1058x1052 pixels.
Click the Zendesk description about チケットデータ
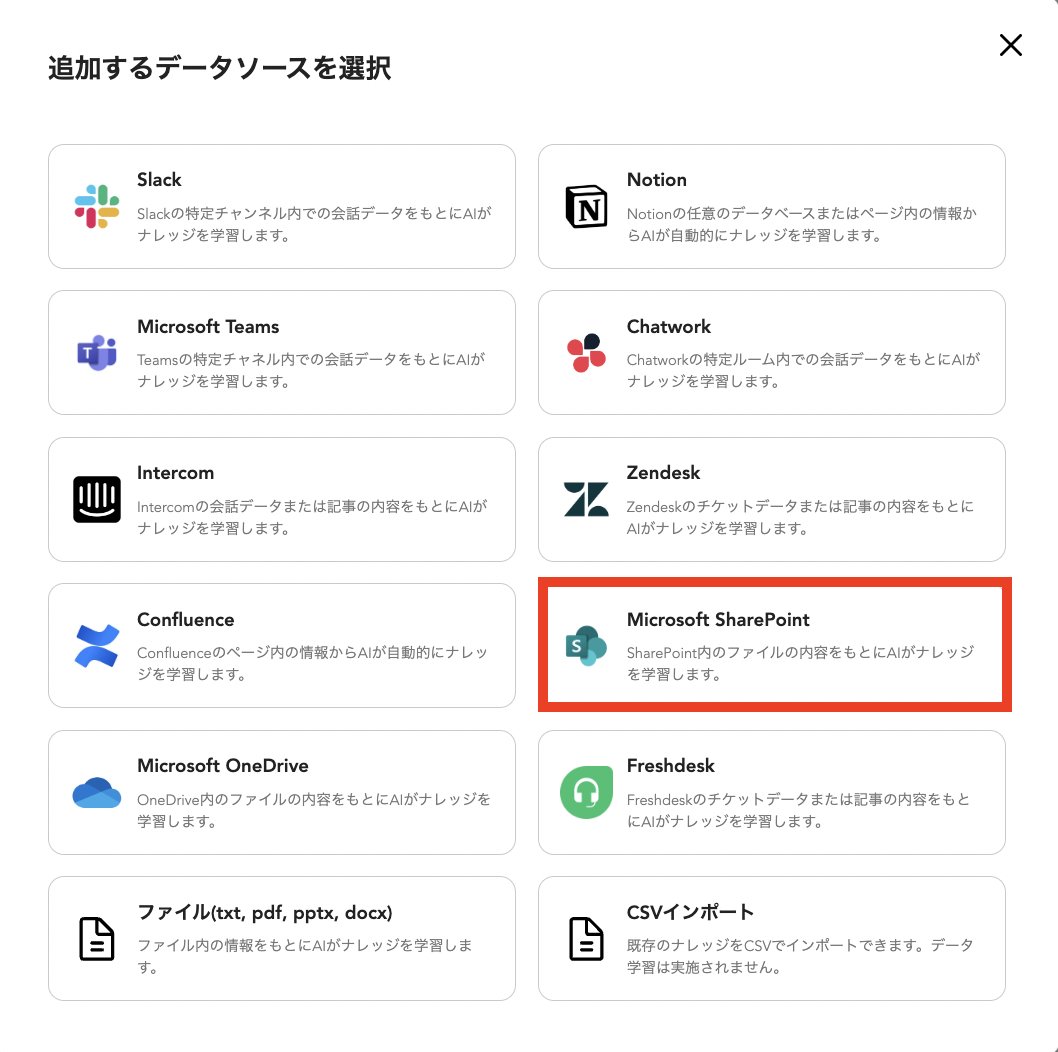[800, 517]
